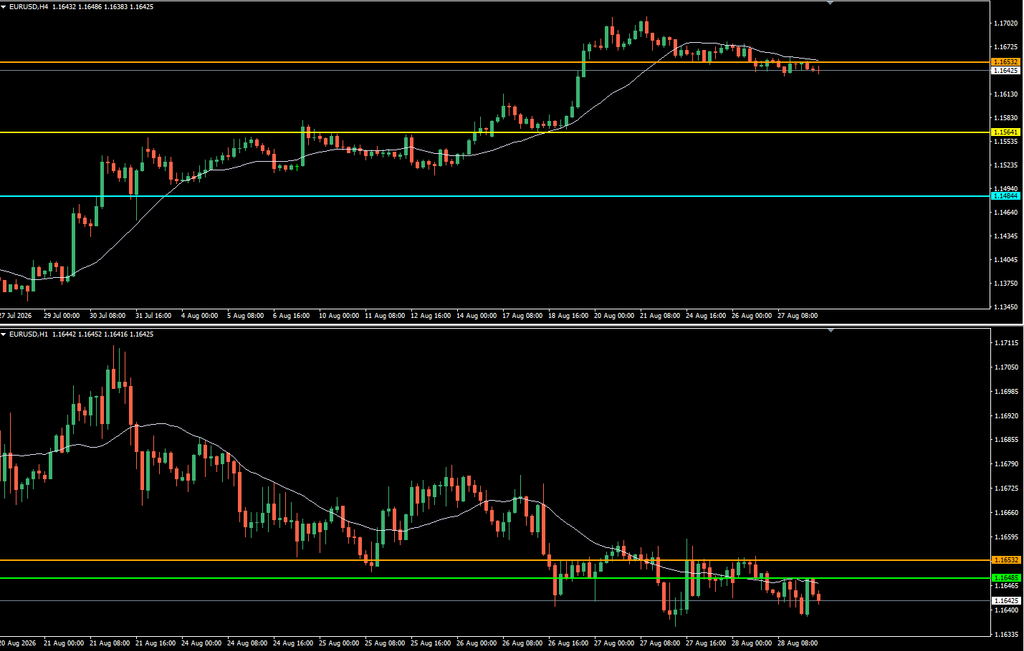This screenshot has height=651, width=1024.
Task: Click the 1.16920 level on H1 price scale
Action: (1006, 416)
